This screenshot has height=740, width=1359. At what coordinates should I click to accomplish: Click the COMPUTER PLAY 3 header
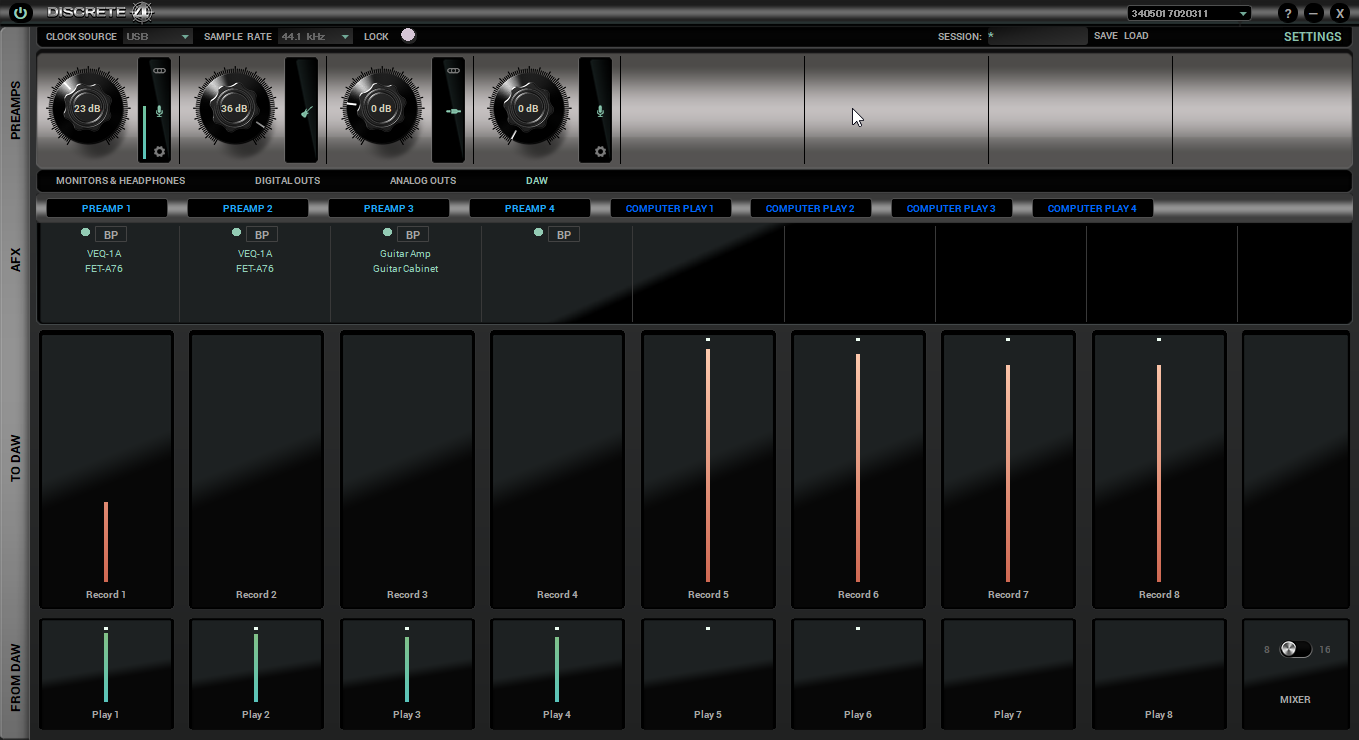coord(951,209)
